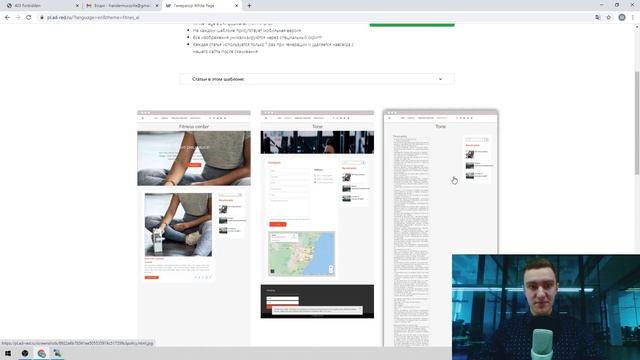This screenshot has height=360, width=640.
Task: Reload the current page
Action: (x=29, y=18)
